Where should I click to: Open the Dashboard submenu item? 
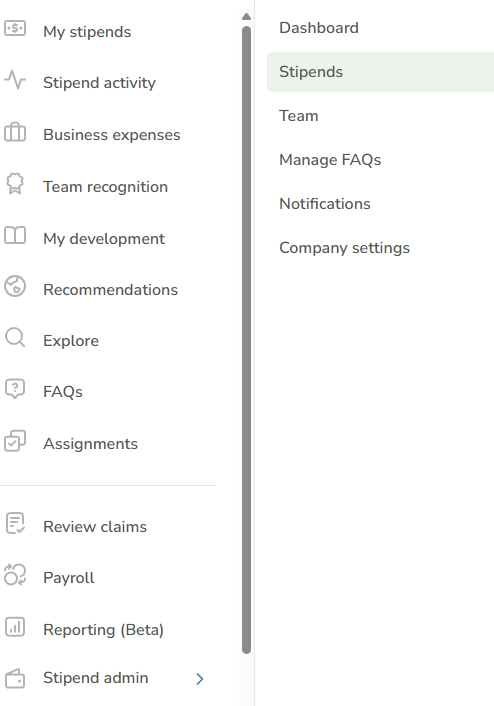(319, 28)
